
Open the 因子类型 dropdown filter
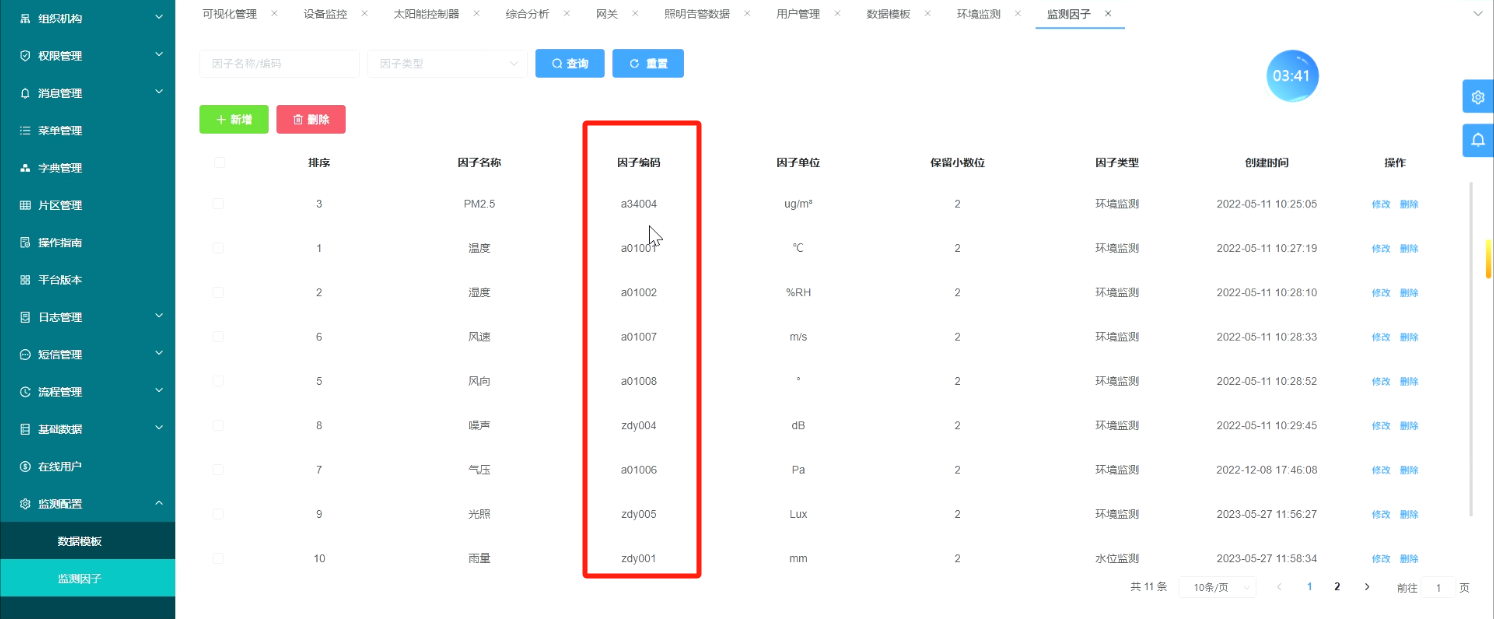coord(447,63)
